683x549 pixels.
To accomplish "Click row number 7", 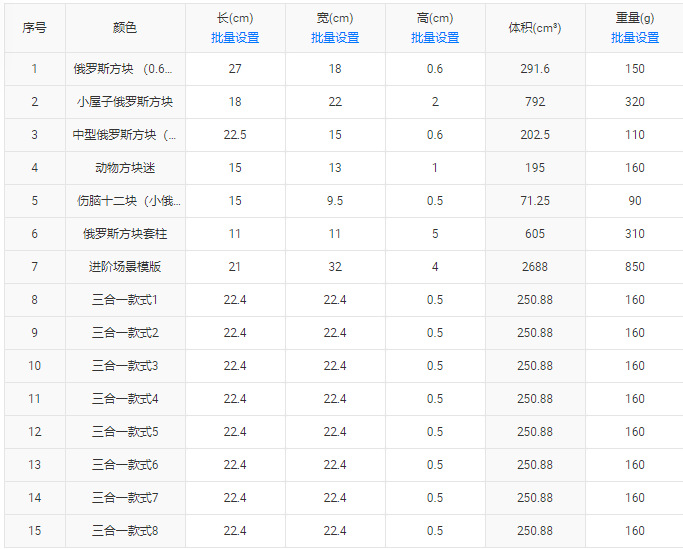I will tap(35, 267).
